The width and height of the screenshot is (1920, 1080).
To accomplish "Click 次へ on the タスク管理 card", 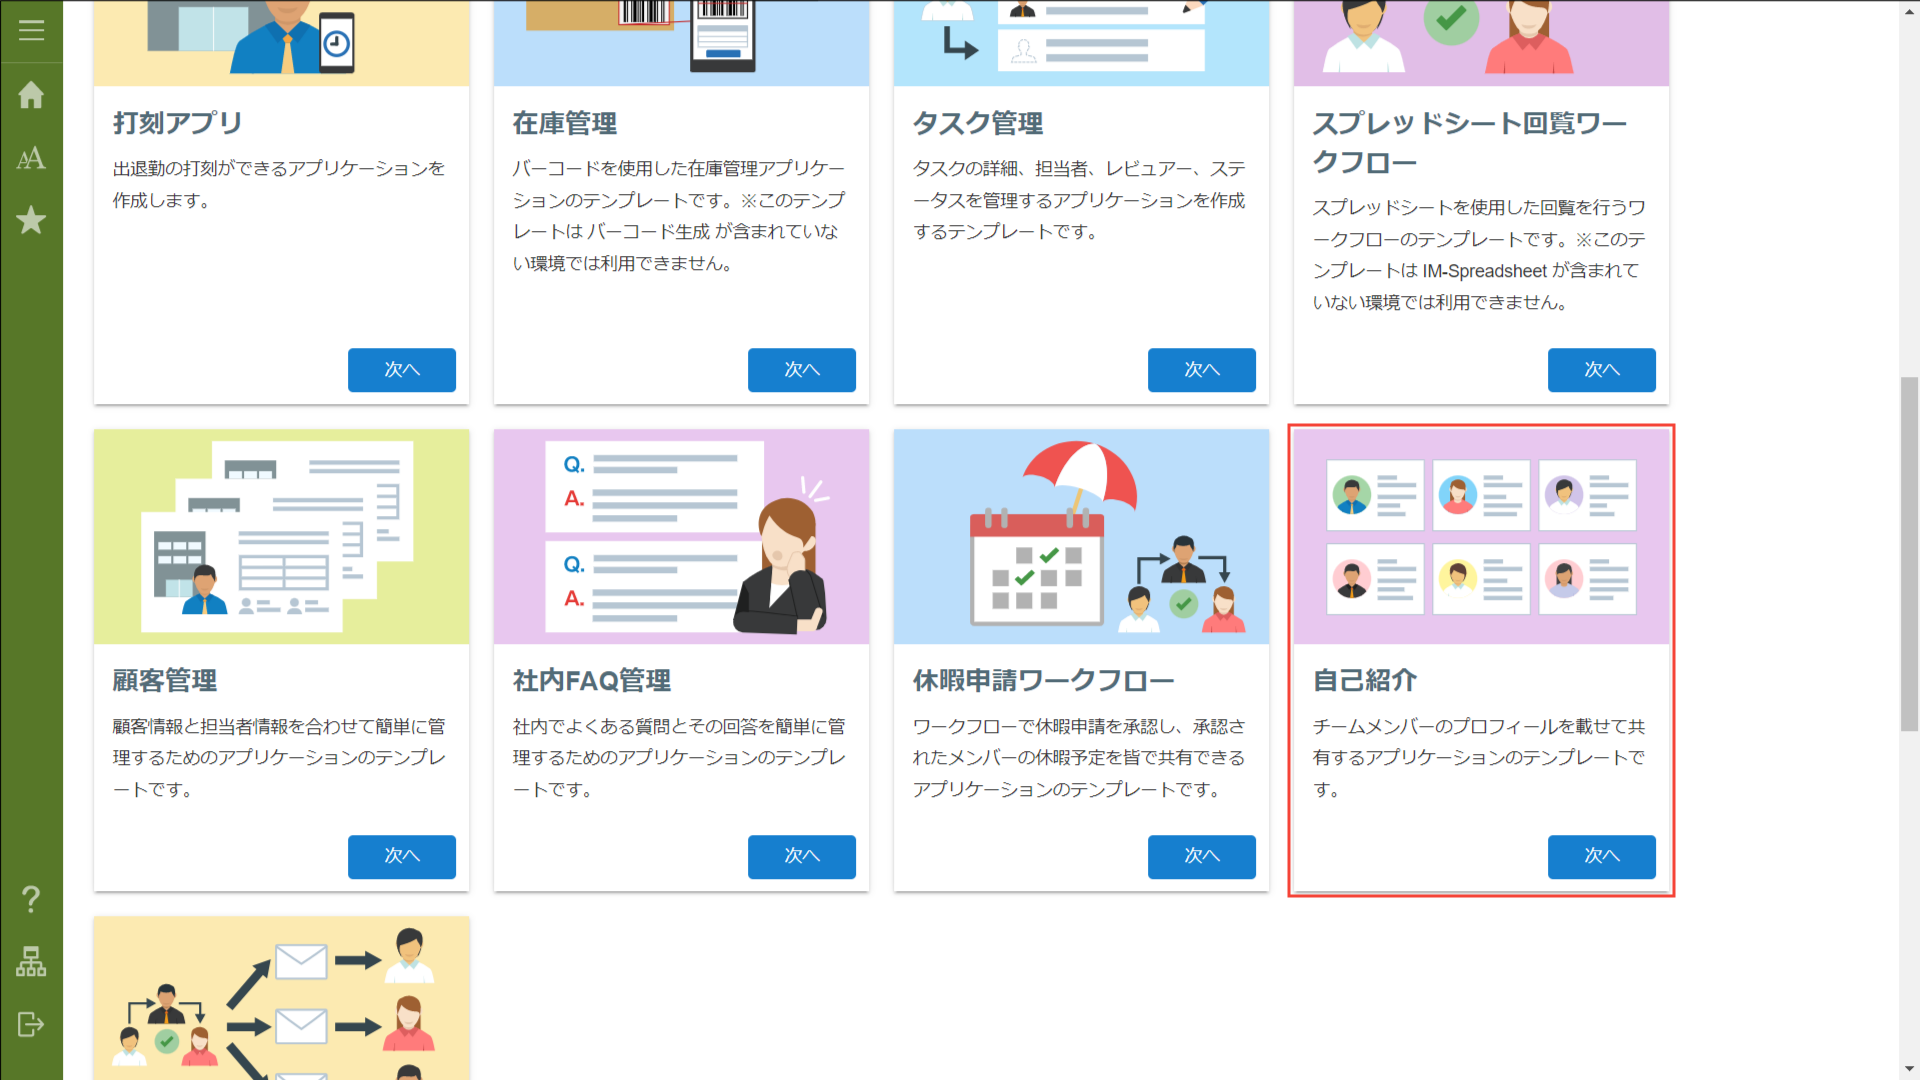I will (x=1201, y=370).
